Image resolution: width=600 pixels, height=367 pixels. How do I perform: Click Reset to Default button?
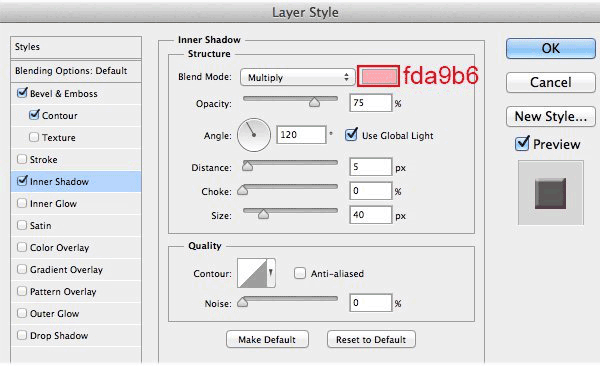(x=371, y=339)
